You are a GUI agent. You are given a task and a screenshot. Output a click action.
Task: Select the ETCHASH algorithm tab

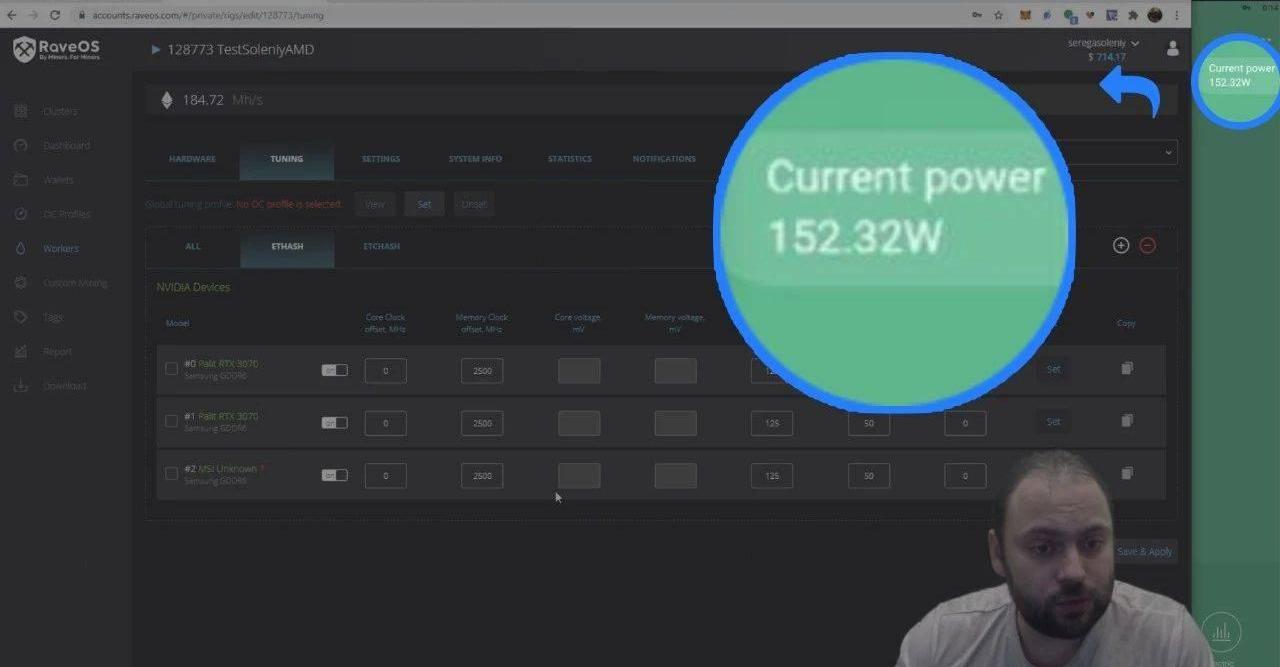[381, 246]
